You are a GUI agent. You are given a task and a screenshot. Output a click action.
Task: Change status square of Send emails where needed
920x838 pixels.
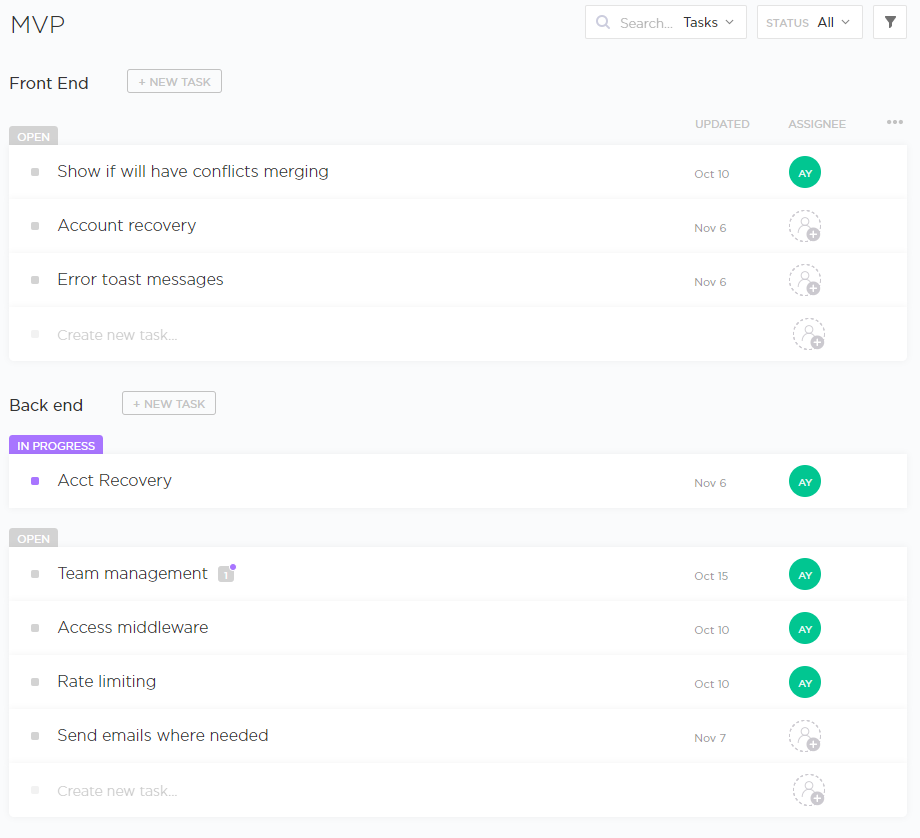click(x=35, y=736)
